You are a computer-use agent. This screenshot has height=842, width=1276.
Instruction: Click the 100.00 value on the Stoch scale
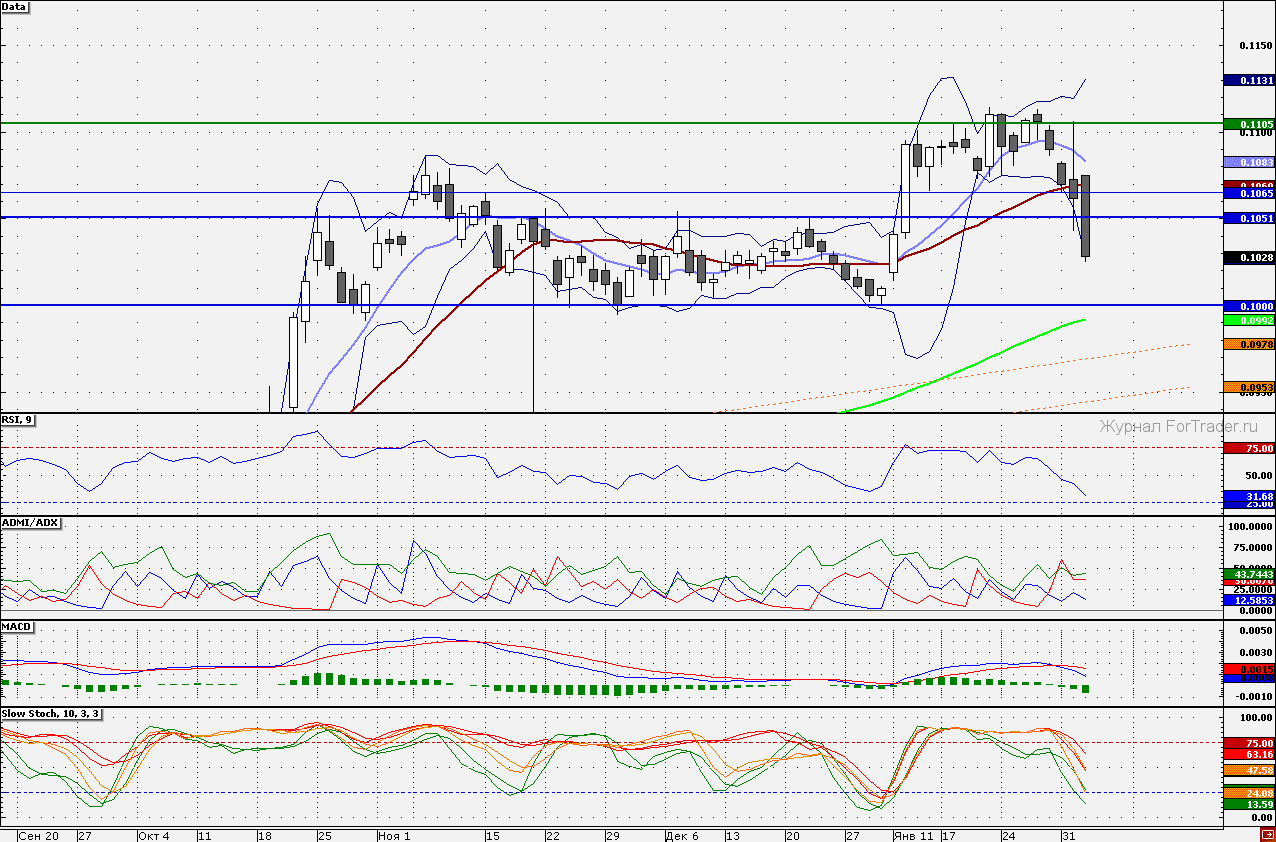1256,718
